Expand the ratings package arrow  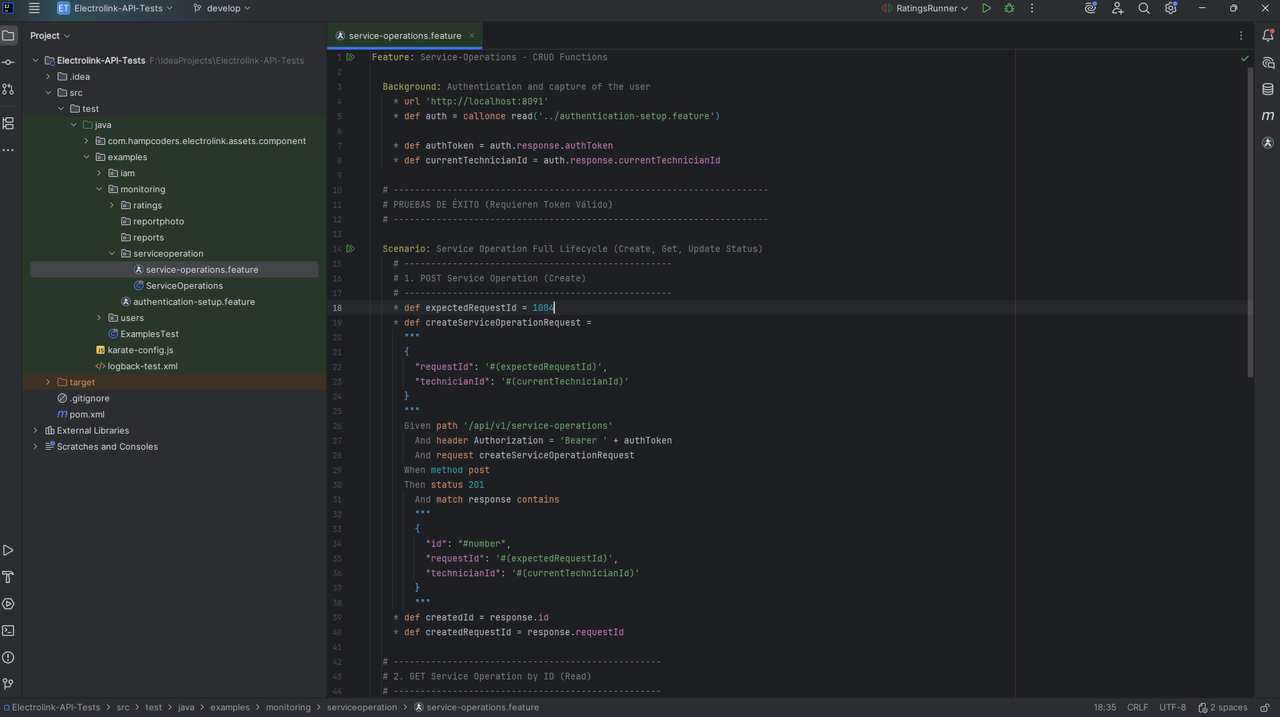click(x=112, y=205)
